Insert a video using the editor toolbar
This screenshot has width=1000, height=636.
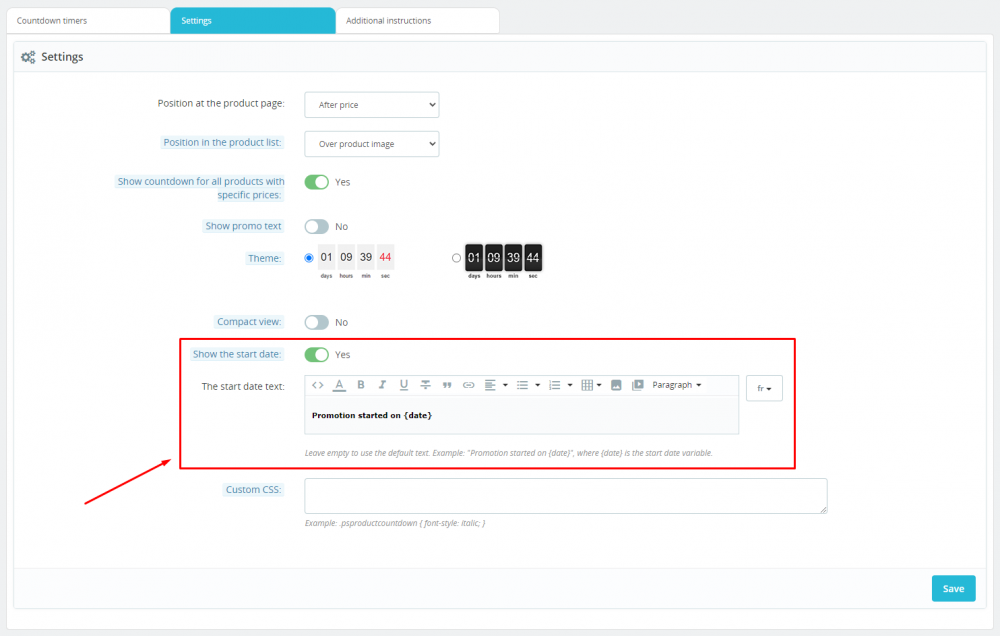(x=637, y=385)
